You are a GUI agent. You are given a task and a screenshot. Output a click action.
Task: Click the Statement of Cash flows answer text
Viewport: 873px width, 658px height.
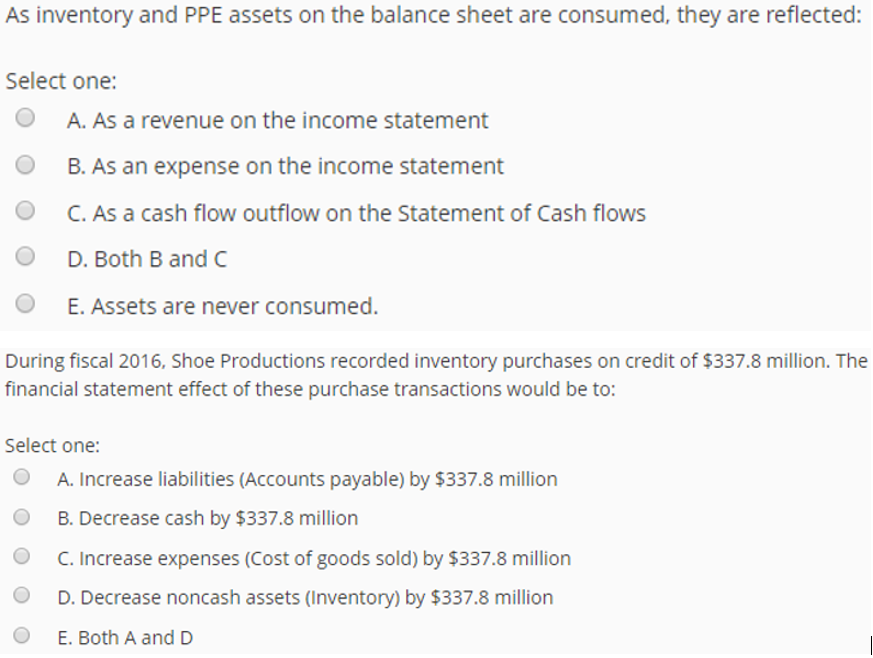coord(356,212)
